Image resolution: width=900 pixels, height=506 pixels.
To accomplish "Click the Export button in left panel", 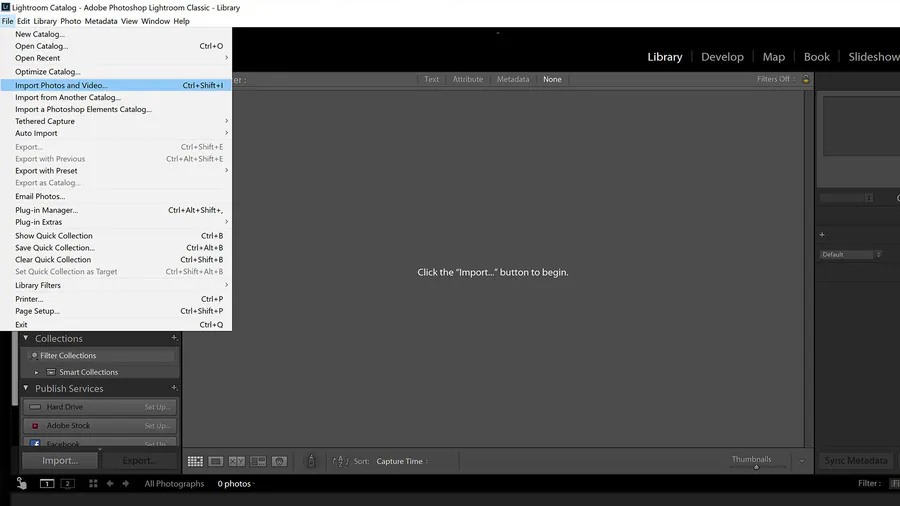I will coord(138,461).
